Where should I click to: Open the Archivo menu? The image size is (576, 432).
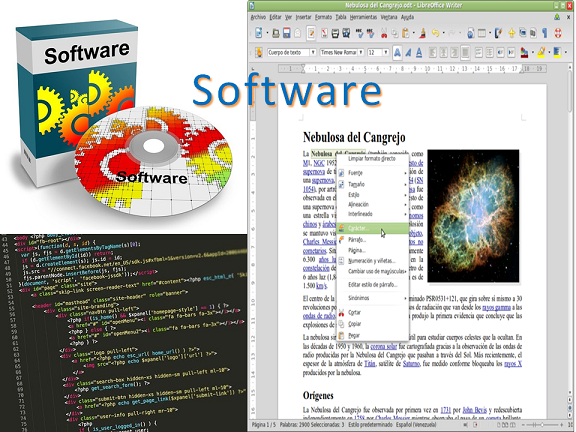[258, 17]
